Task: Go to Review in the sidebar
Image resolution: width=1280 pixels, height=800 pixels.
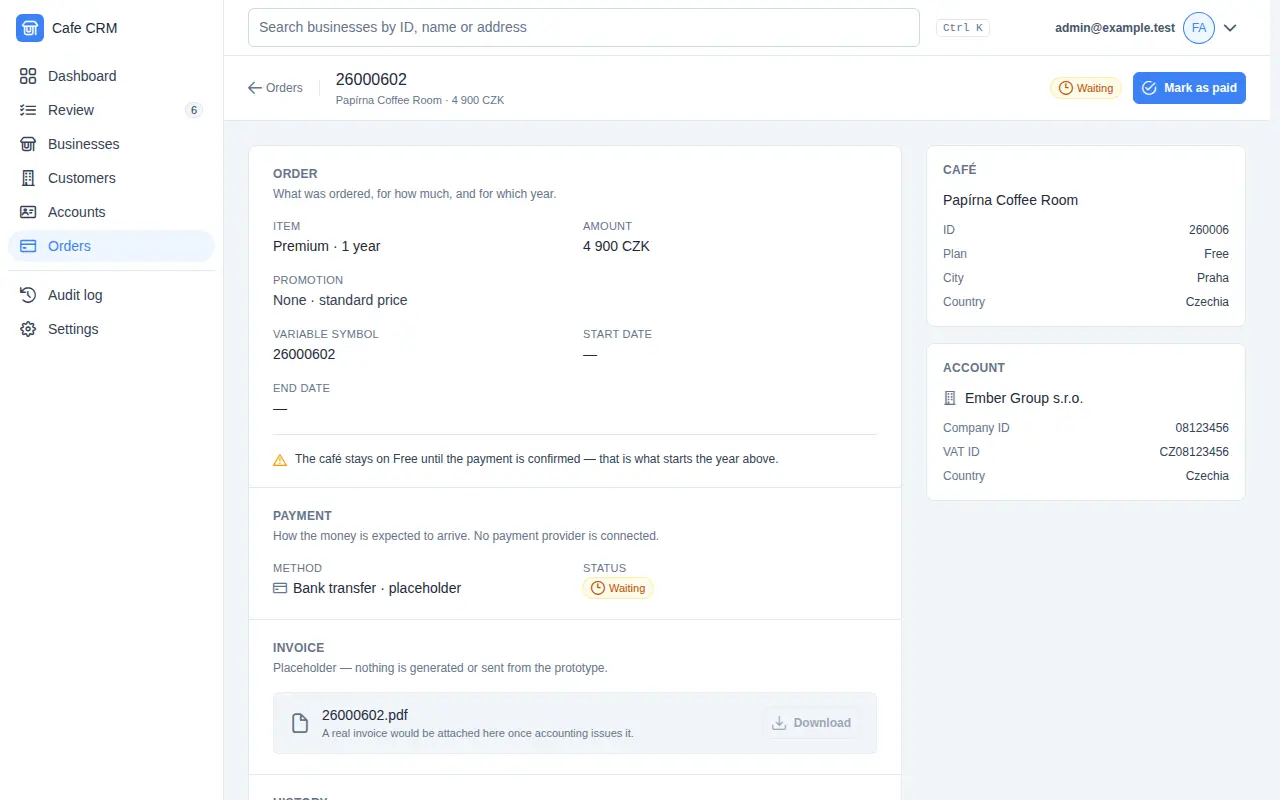Action: 111,110
